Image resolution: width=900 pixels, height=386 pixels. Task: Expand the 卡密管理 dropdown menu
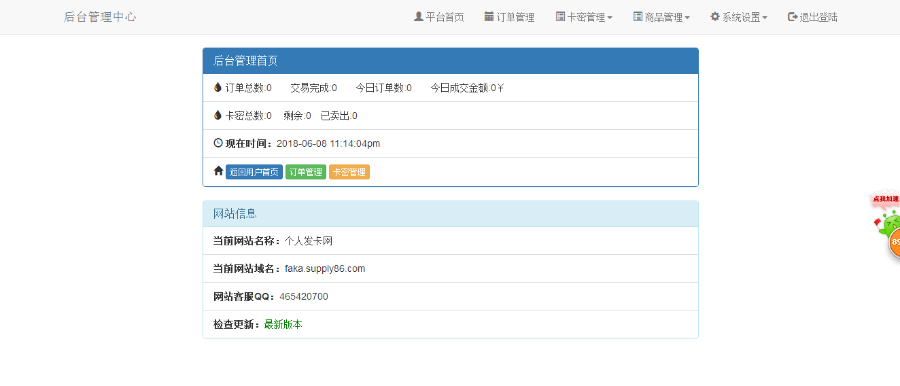pos(584,17)
